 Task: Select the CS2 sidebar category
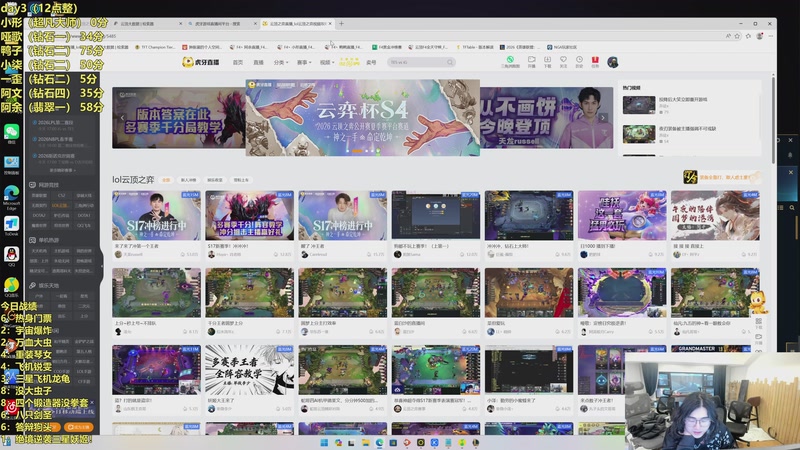coord(62,195)
